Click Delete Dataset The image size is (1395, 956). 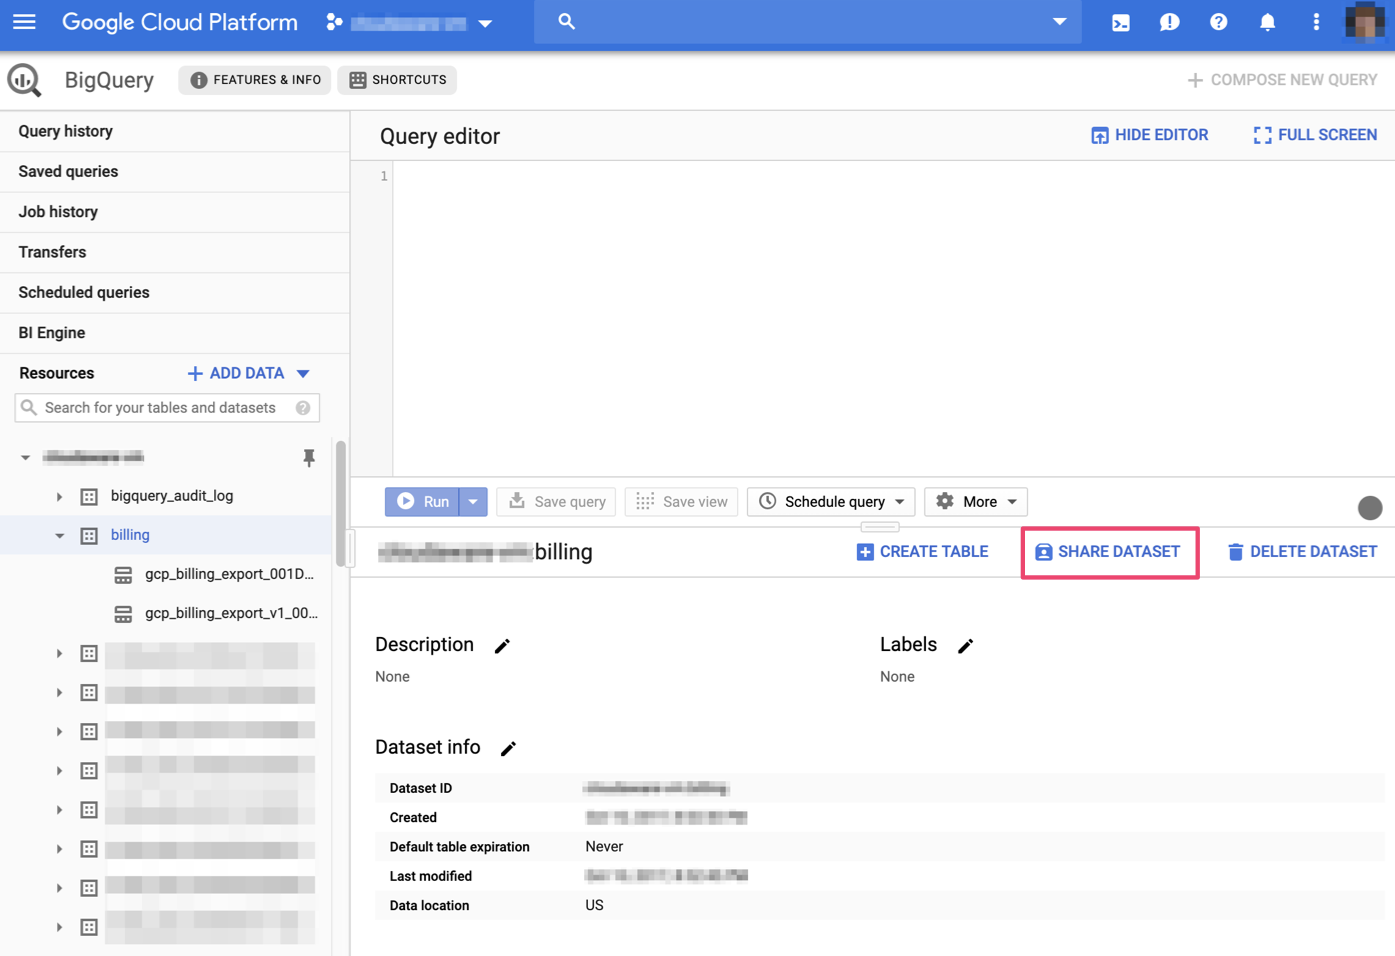click(1302, 552)
